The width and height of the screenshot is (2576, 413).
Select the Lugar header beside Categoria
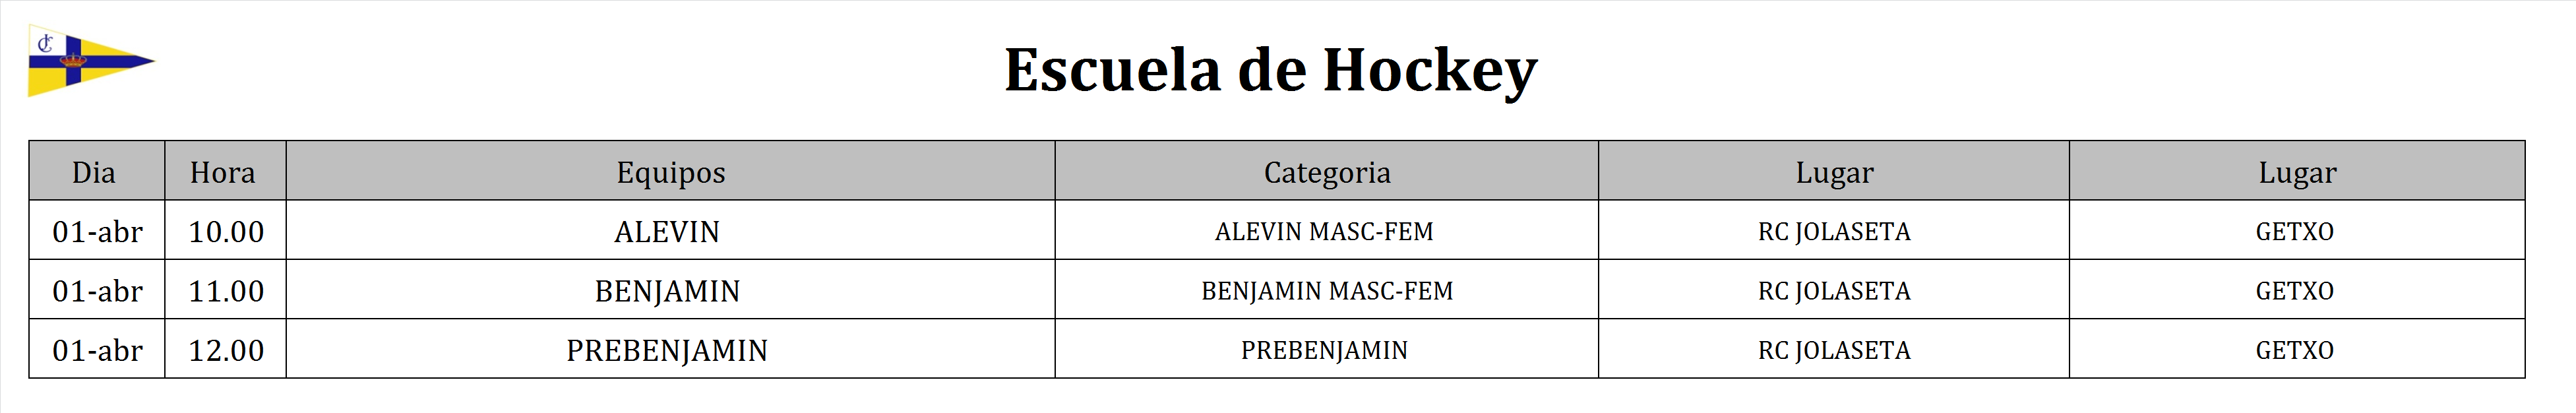(x=1834, y=172)
